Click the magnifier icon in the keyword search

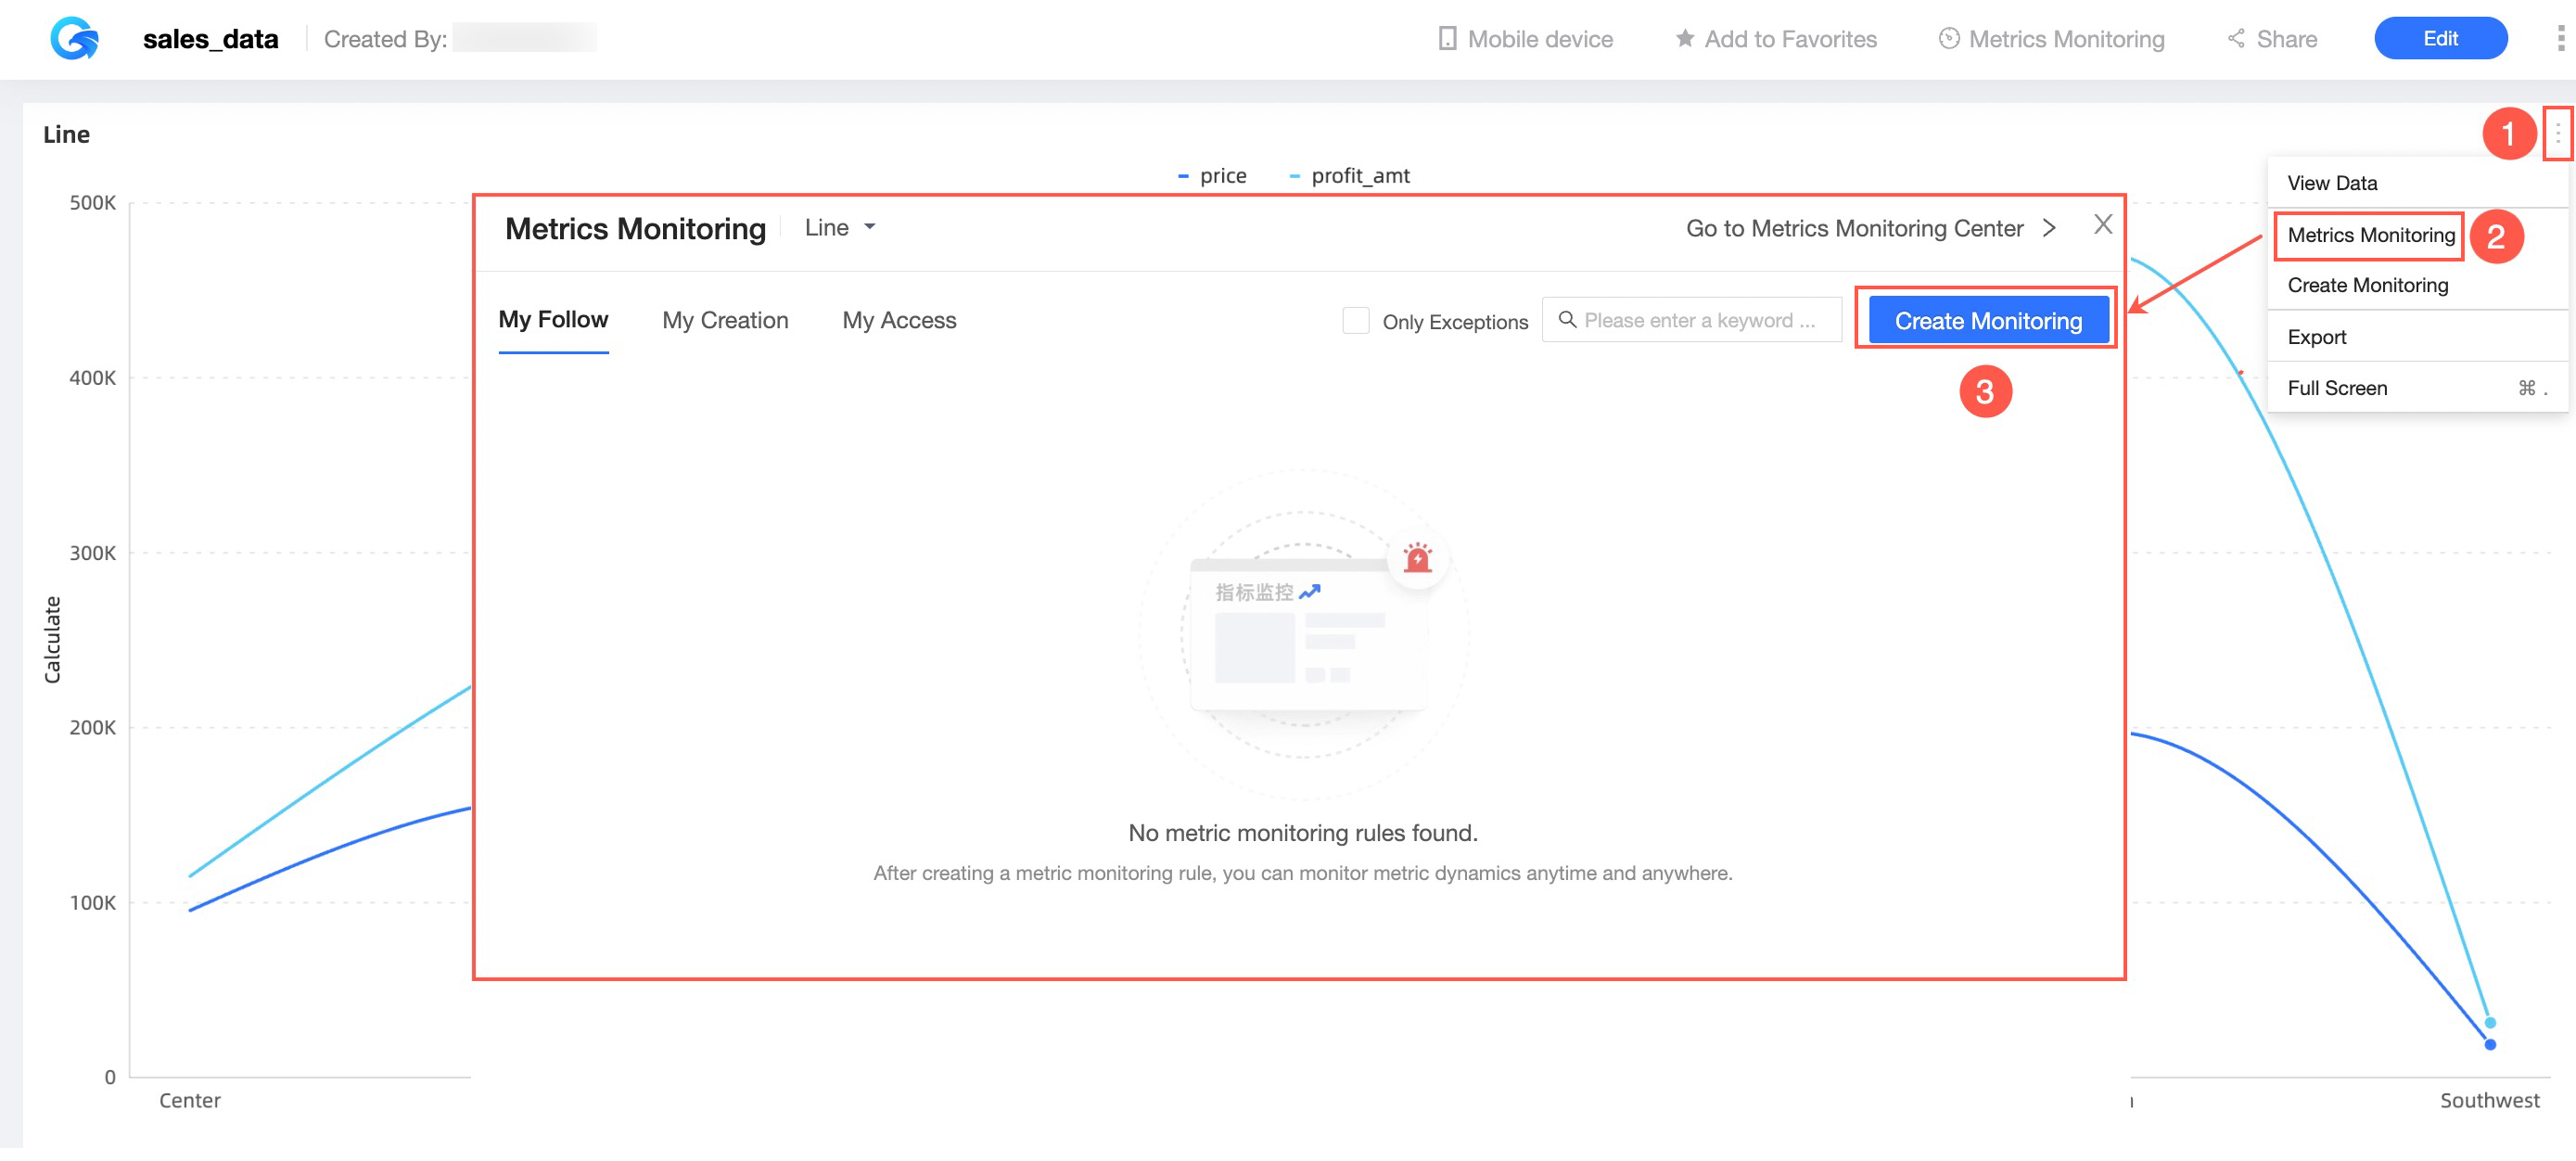point(1567,319)
